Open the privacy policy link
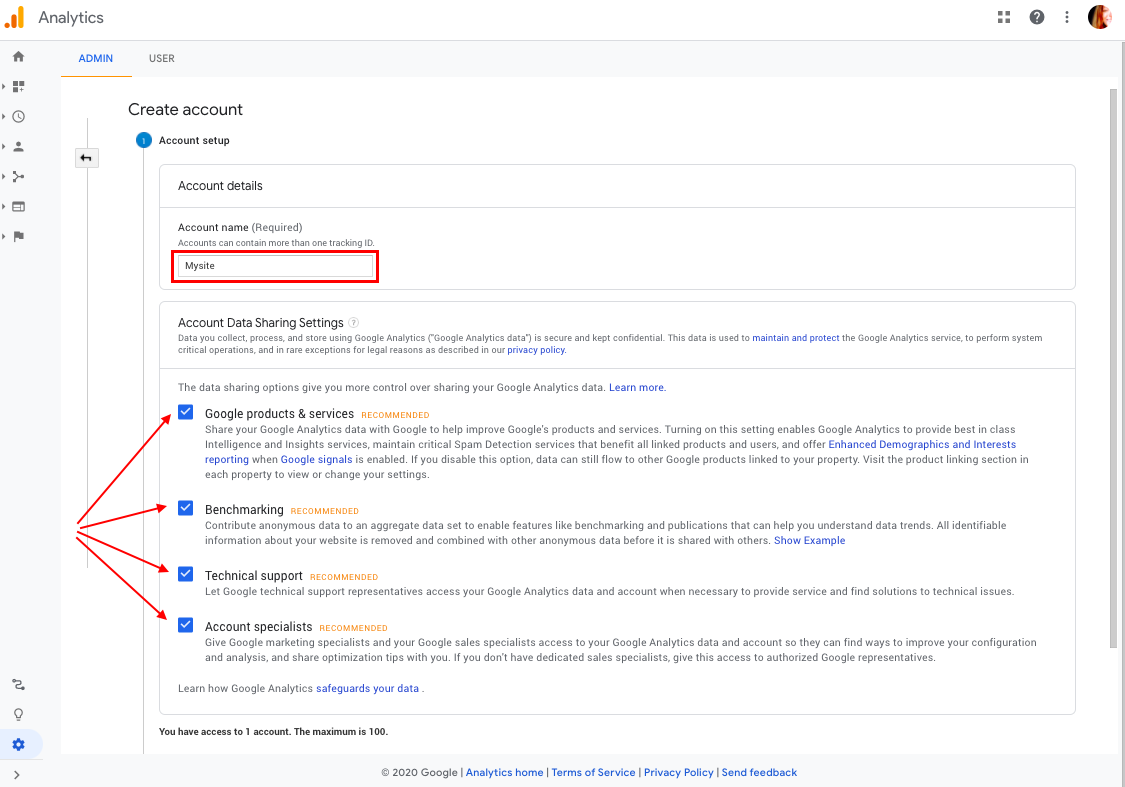Screen dimensions: 1125x787 point(536,350)
